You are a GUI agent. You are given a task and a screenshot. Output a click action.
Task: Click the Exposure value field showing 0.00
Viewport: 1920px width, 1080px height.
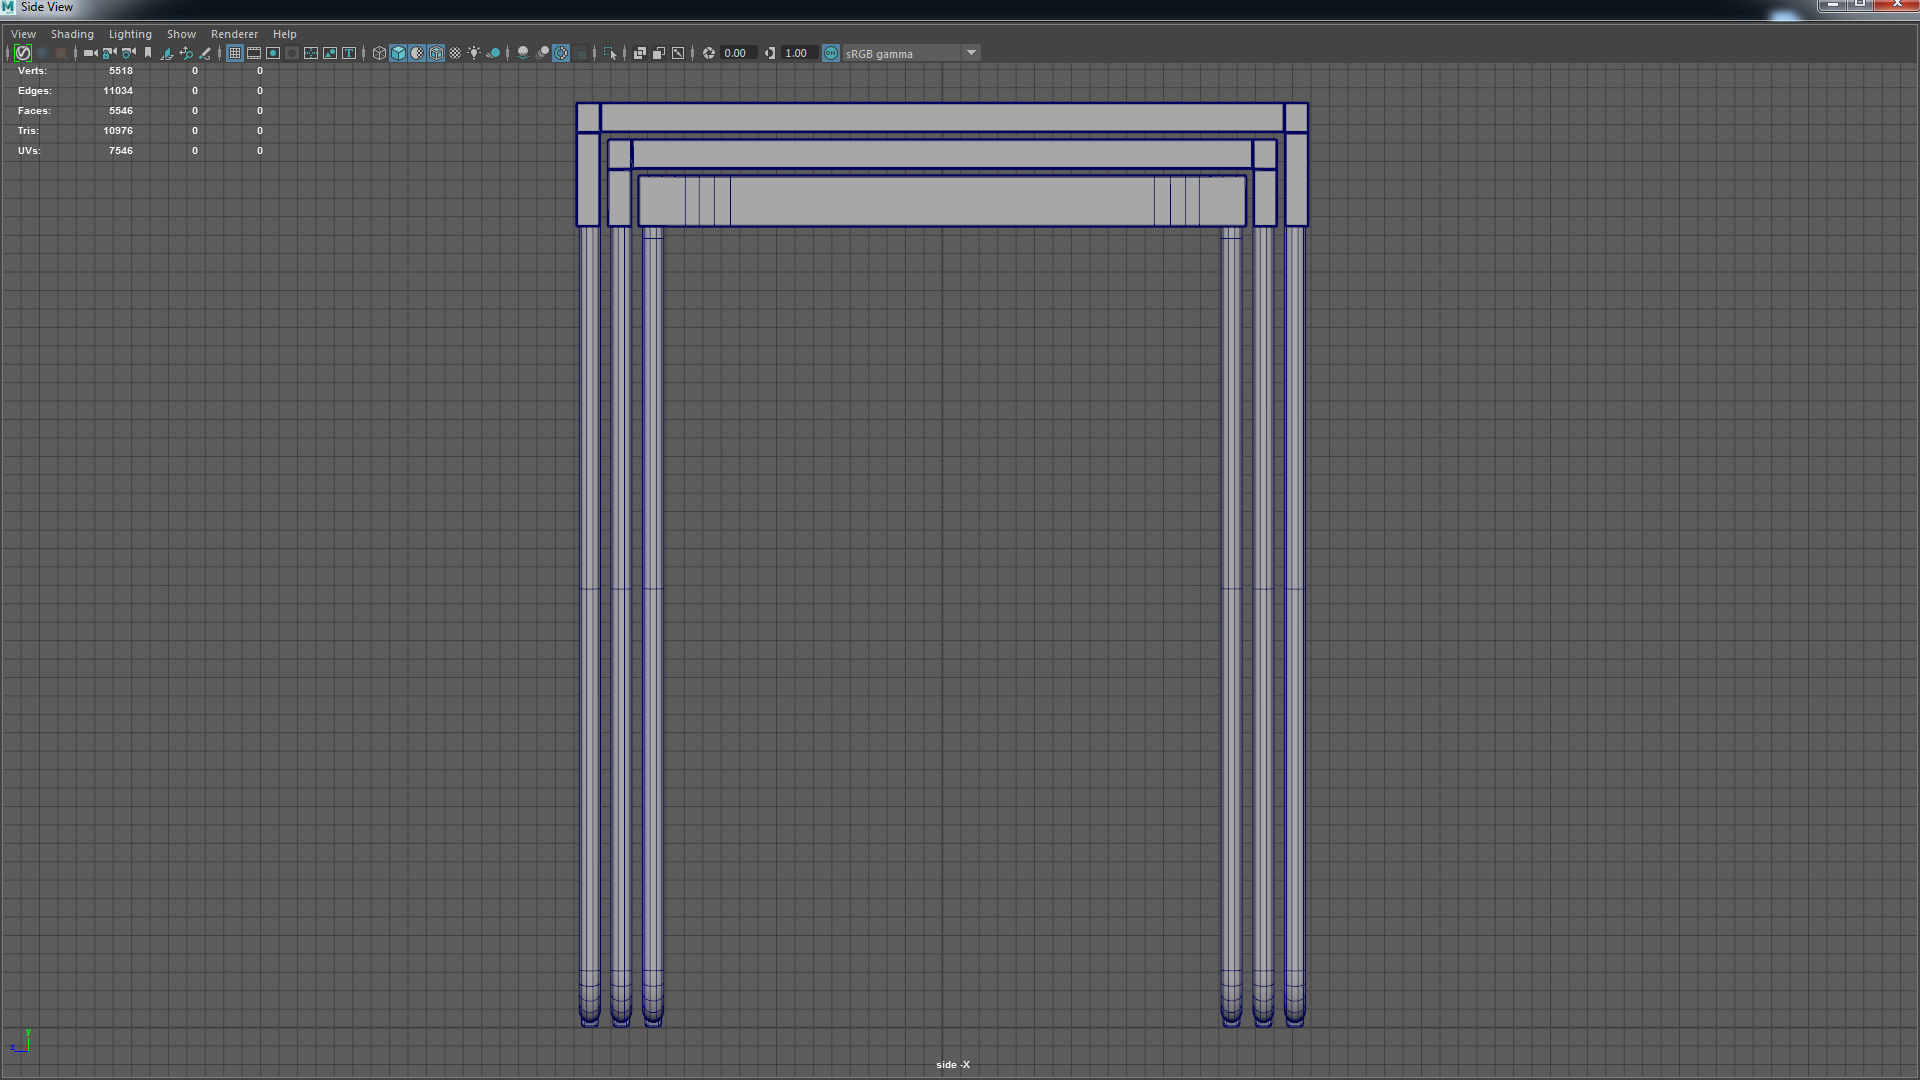point(736,53)
